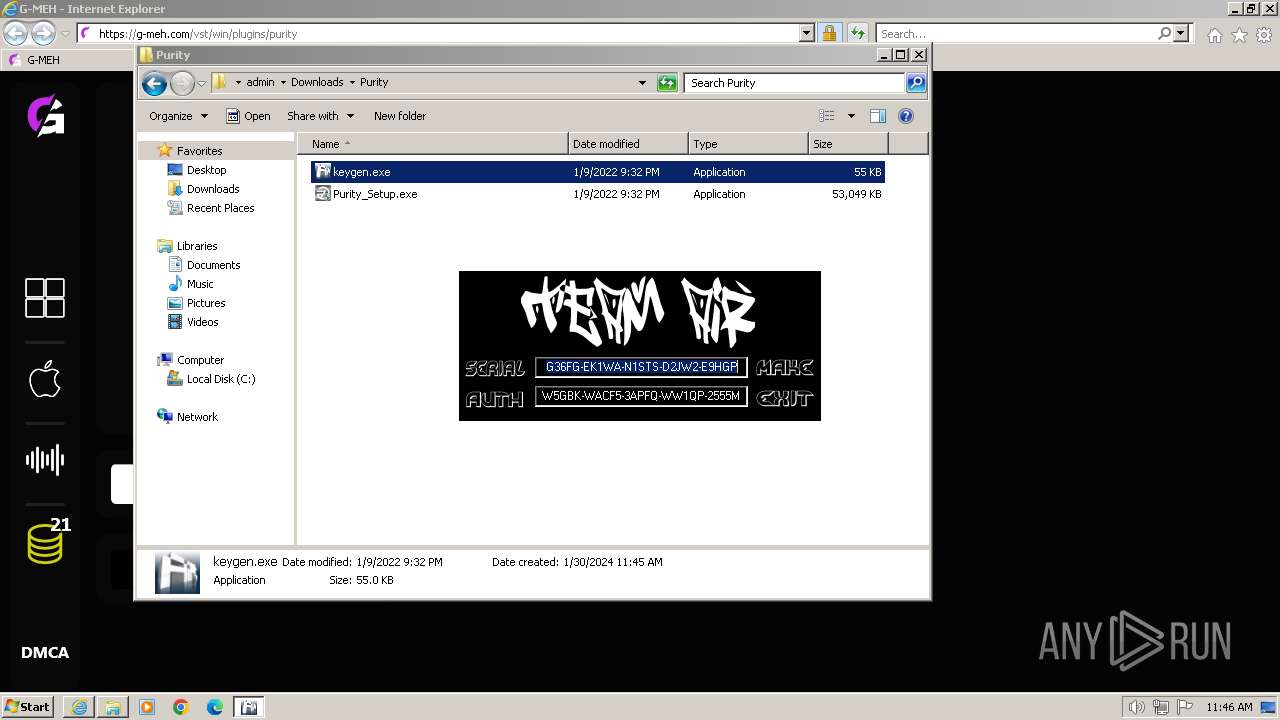Click the keygen Exit button
1280x720 pixels.
[x=785, y=398]
